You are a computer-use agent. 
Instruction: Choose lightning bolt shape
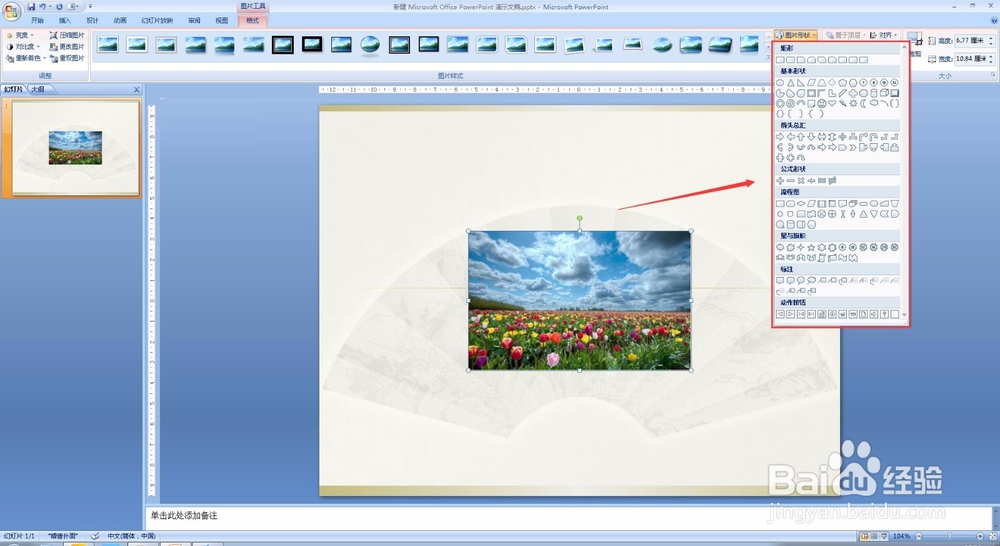pos(842,103)
